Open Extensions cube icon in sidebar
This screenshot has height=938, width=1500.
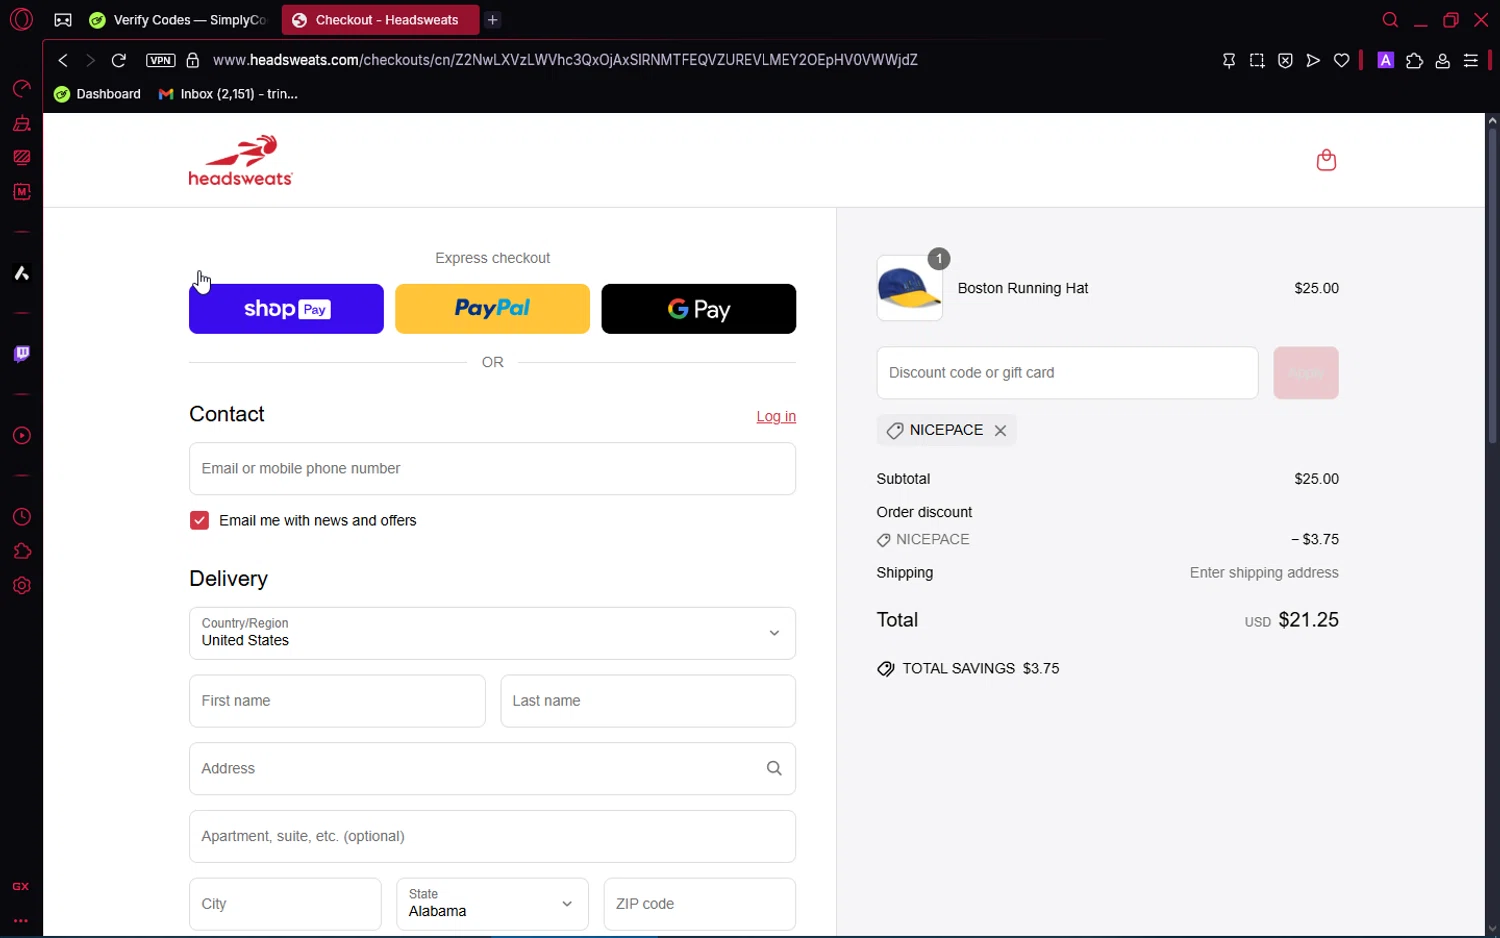[21, 551]
